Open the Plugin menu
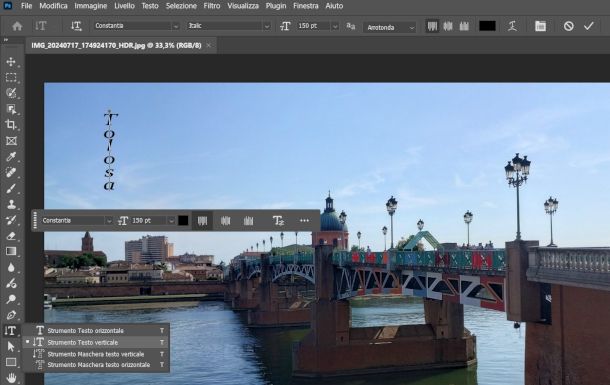610x385 pixels. point(276,6)
